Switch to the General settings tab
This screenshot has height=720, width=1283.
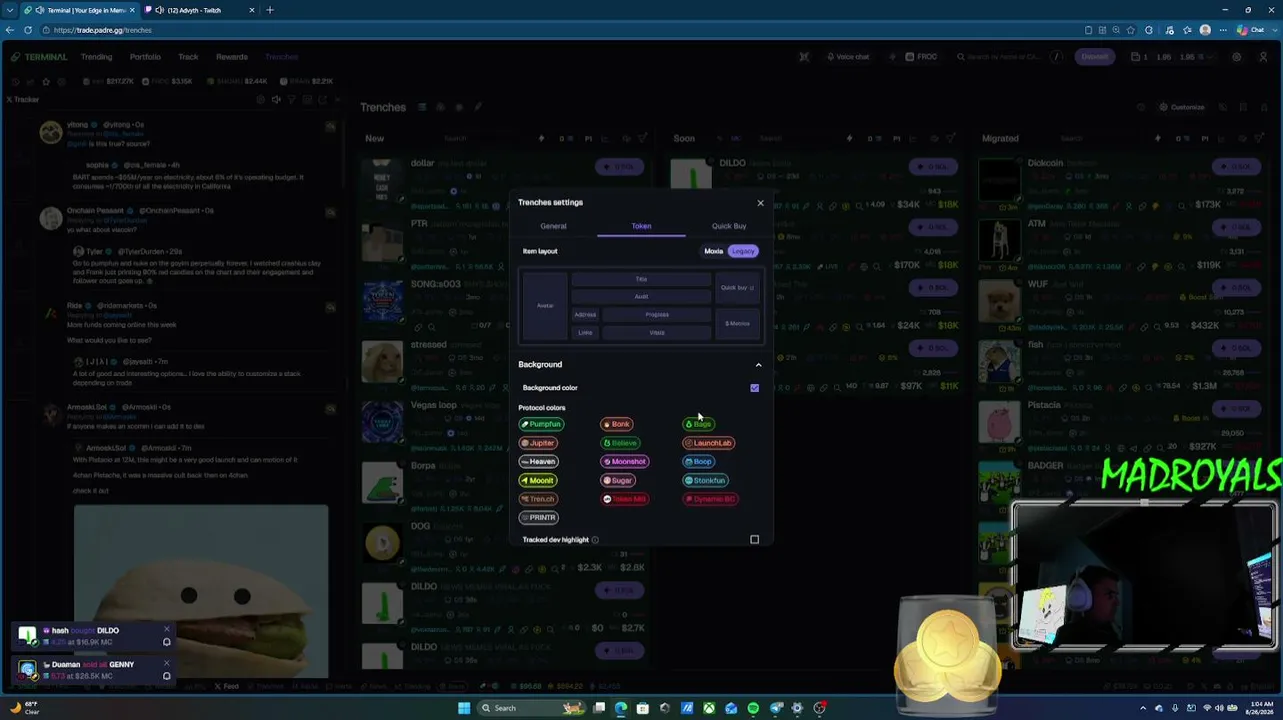click(x=553, y=226)
